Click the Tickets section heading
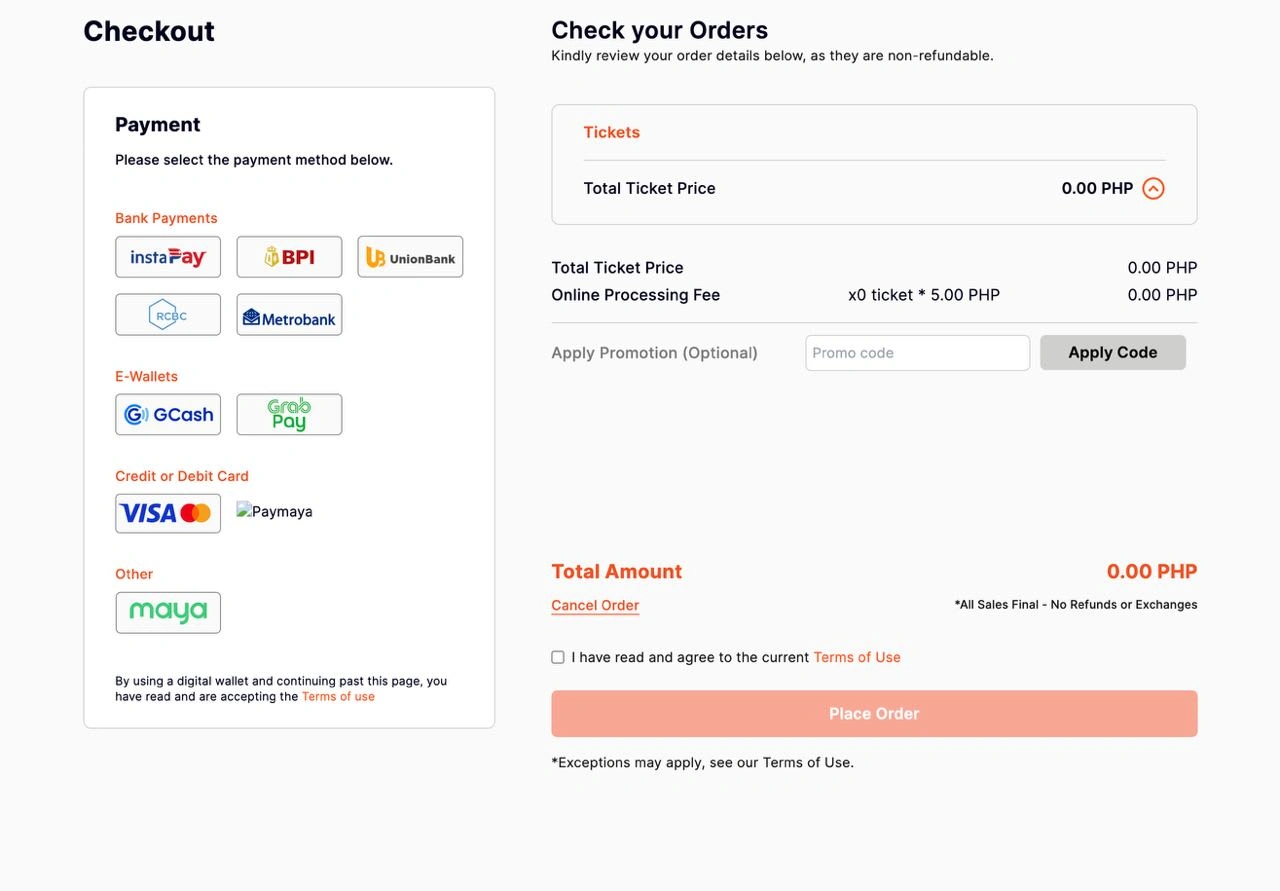Viewport: 1280px width, 891px height. click(x=612, y=132)
